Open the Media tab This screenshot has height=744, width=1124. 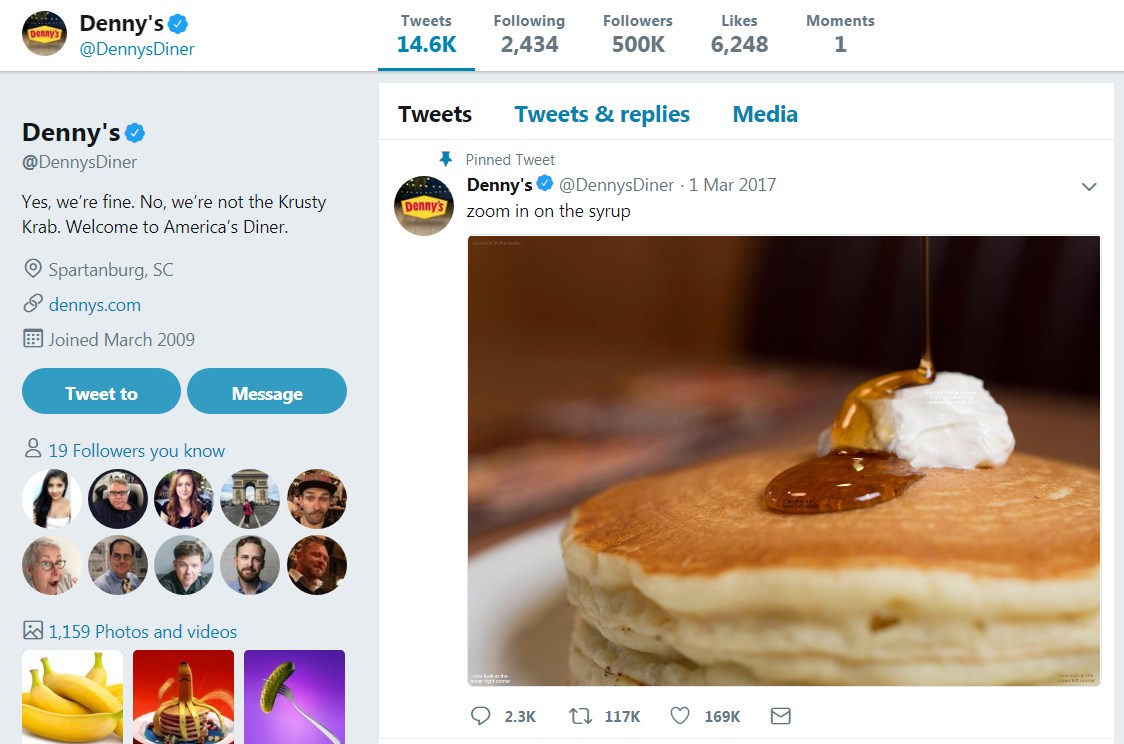tap(765, 114)
